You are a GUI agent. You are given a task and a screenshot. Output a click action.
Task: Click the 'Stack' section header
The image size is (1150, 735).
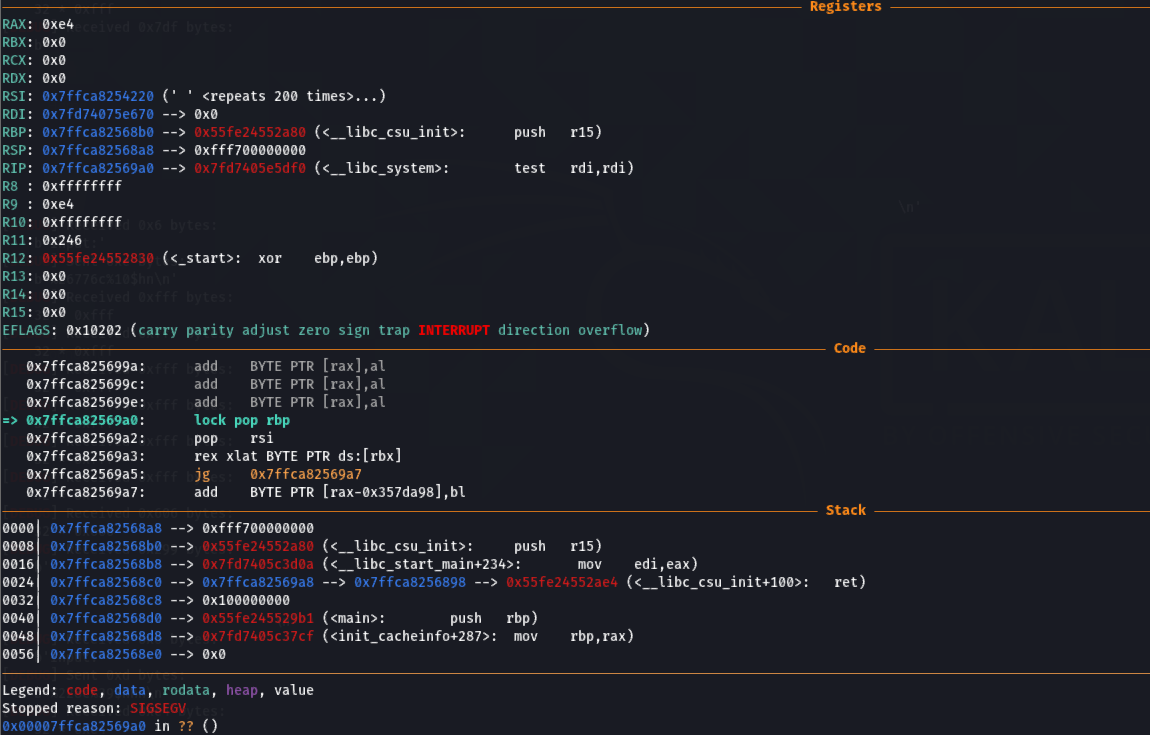pos(846,511)
